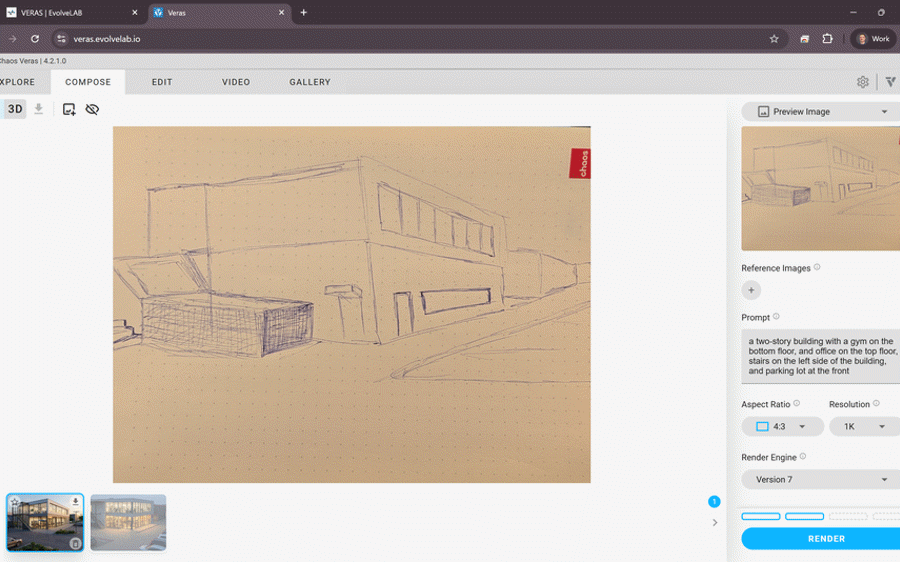
Task: Expand the side panel chevron arrow
Action: click(x=715, y=522)
